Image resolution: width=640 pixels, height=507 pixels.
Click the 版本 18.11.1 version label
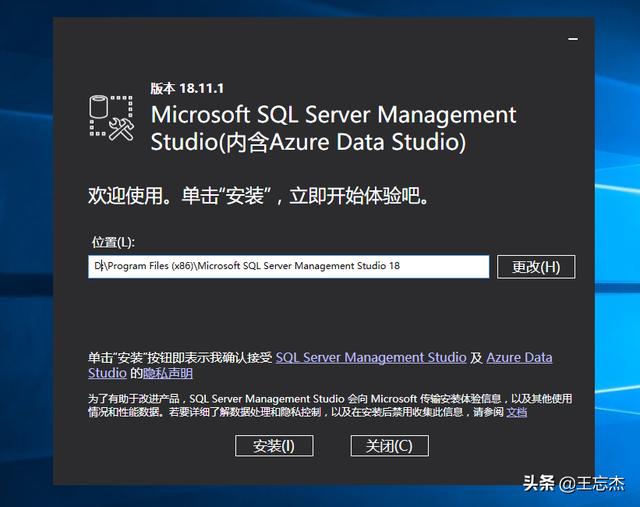[x=180, y=88]
